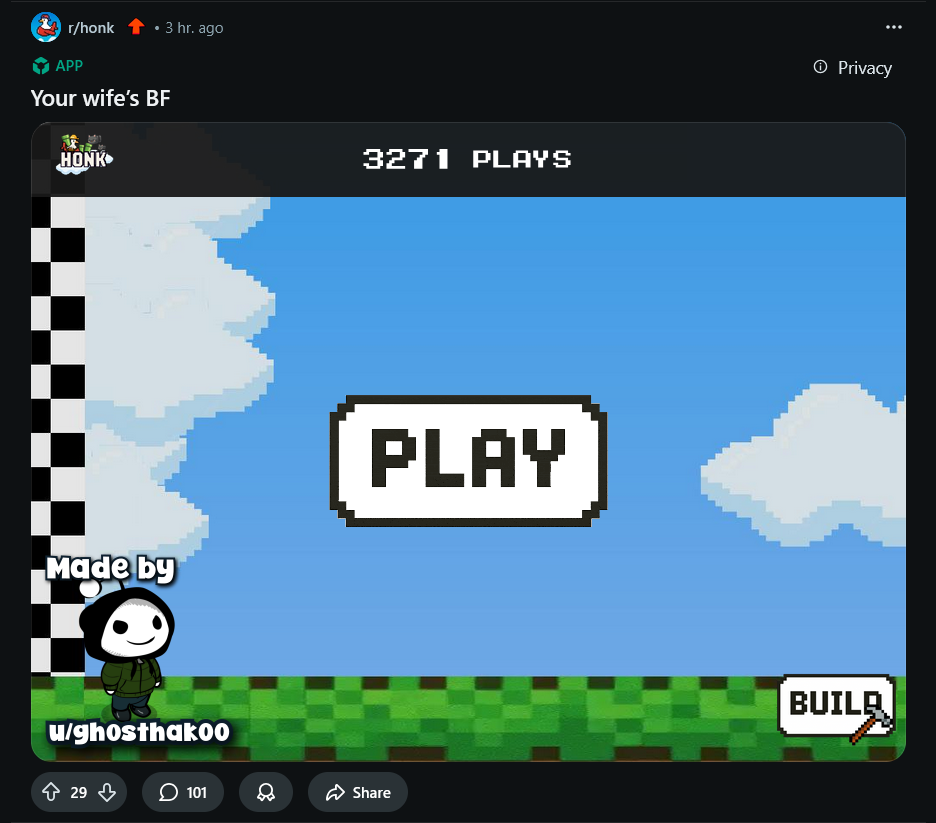Open the BUILD level editor button

click(x=836, y=705)
